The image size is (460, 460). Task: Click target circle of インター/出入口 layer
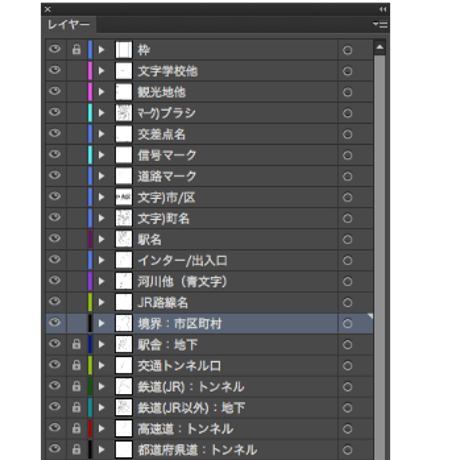pyautogui.click(x=347, y=260)
